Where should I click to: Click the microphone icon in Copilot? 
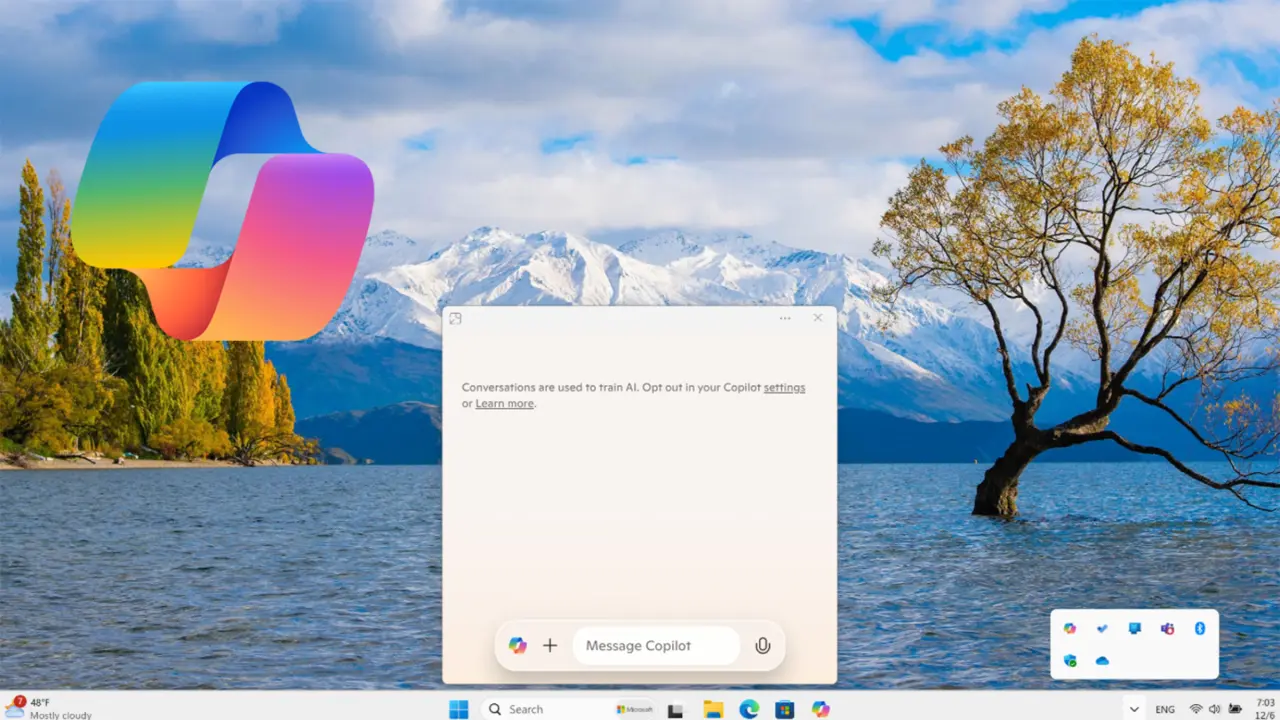click(x=762, y=646)
